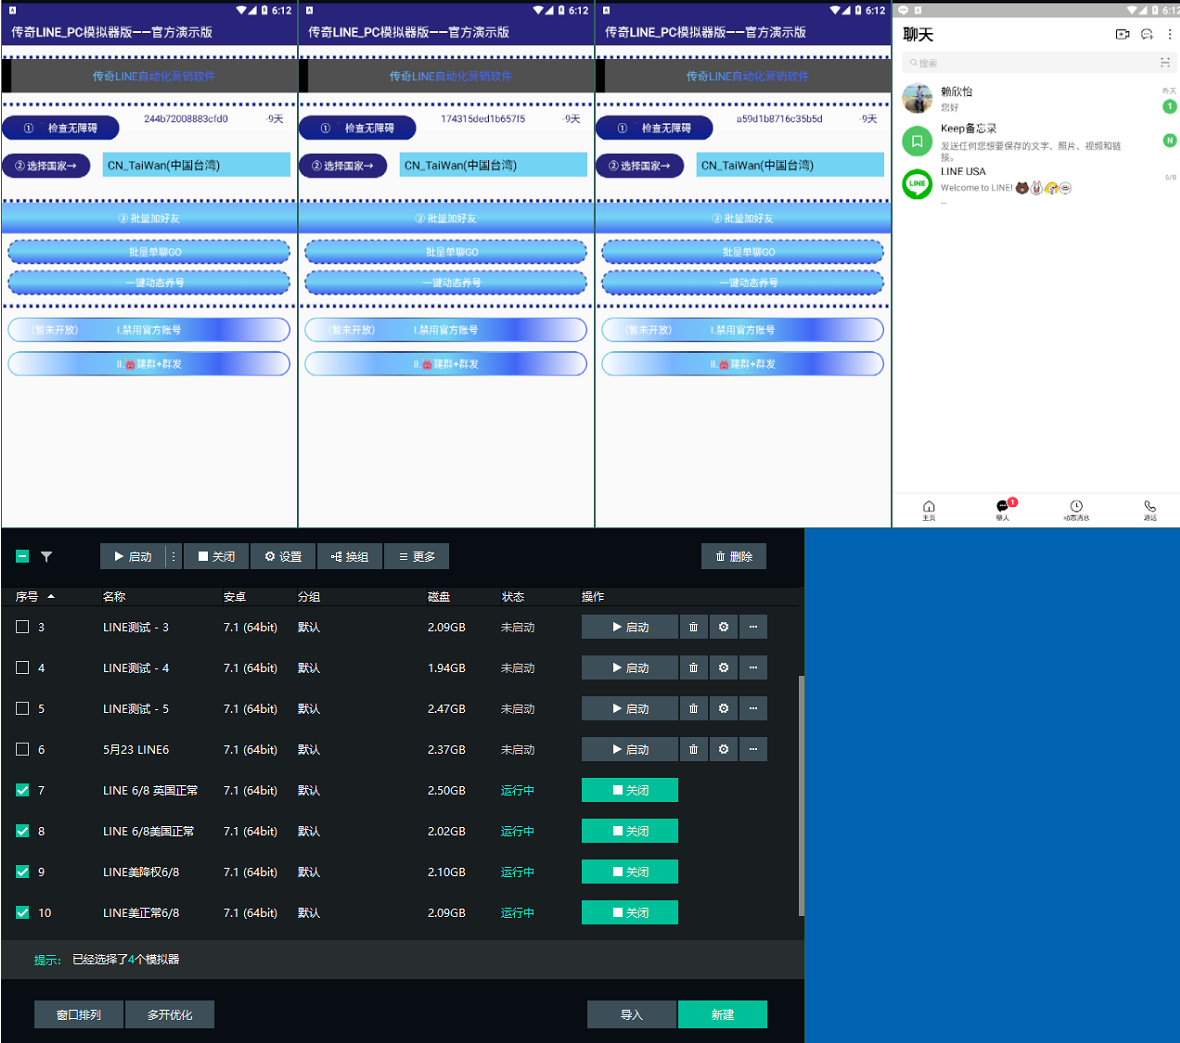
Task: Uncheck the box for LINE 6/8 英国正常
Action: tap(23, 790)
